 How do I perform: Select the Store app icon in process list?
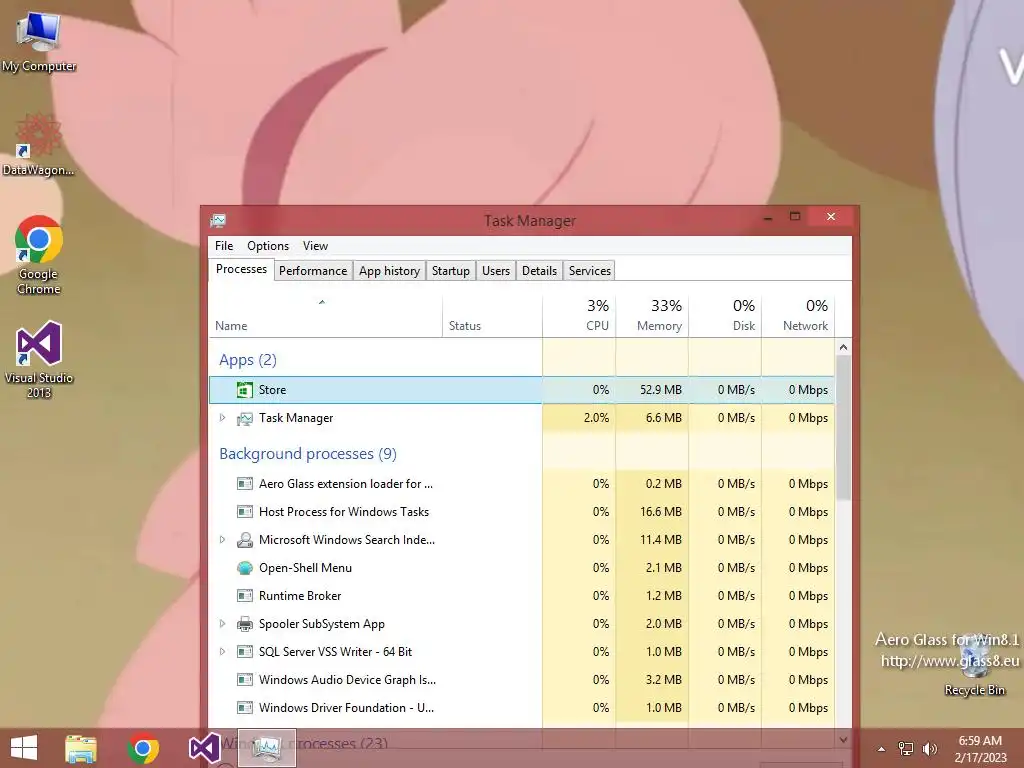[x=244, y=390]
